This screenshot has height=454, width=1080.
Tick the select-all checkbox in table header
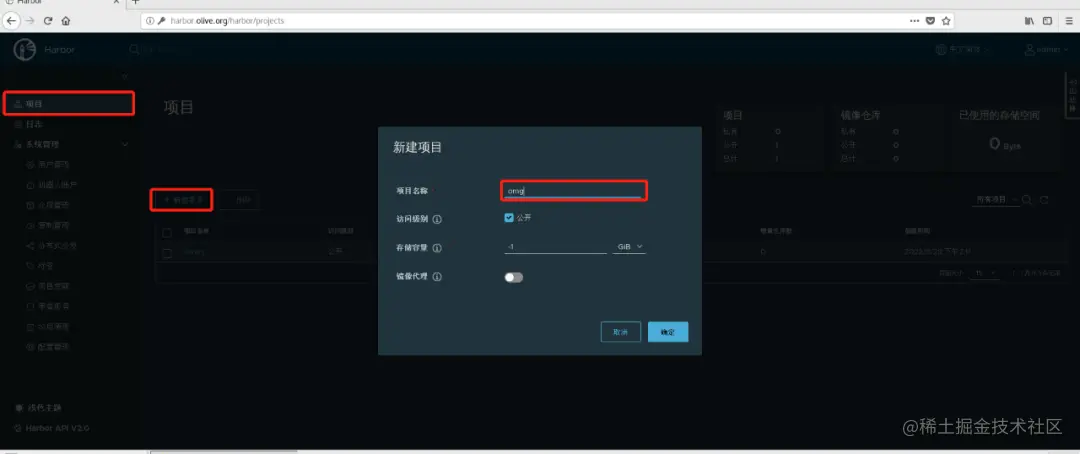tap(167, 232)
